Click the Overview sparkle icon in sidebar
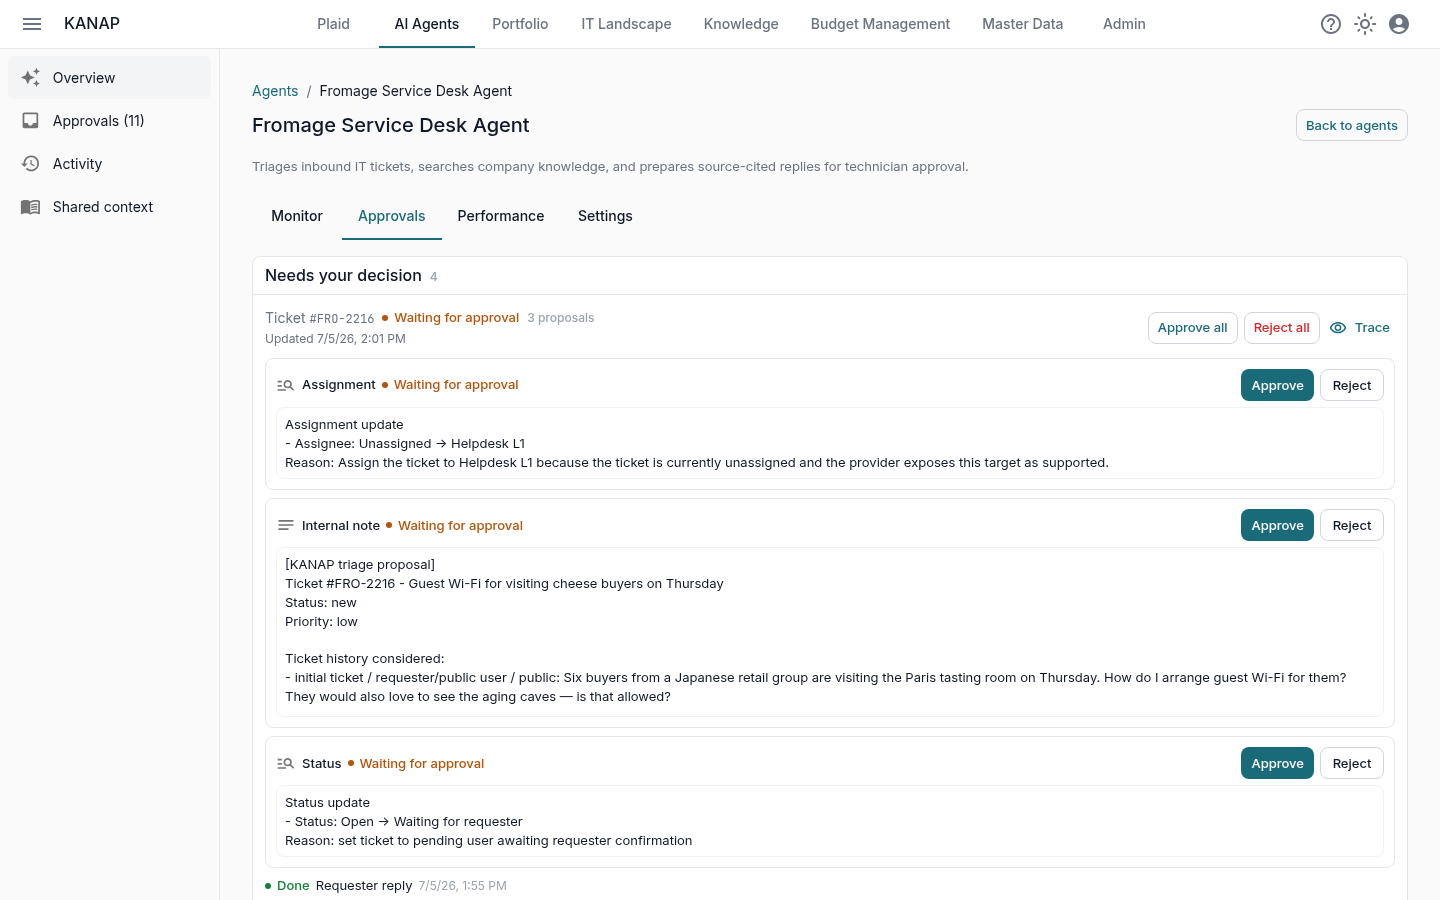The height and width of the screenshot is (900, 1440). tap(31, 77)
